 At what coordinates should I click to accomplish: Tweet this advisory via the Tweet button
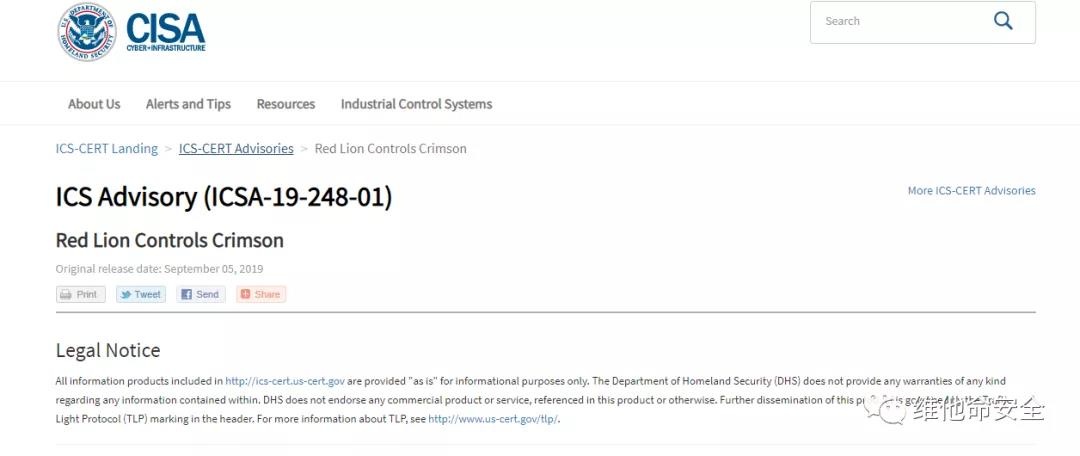(x=140, y=294)
